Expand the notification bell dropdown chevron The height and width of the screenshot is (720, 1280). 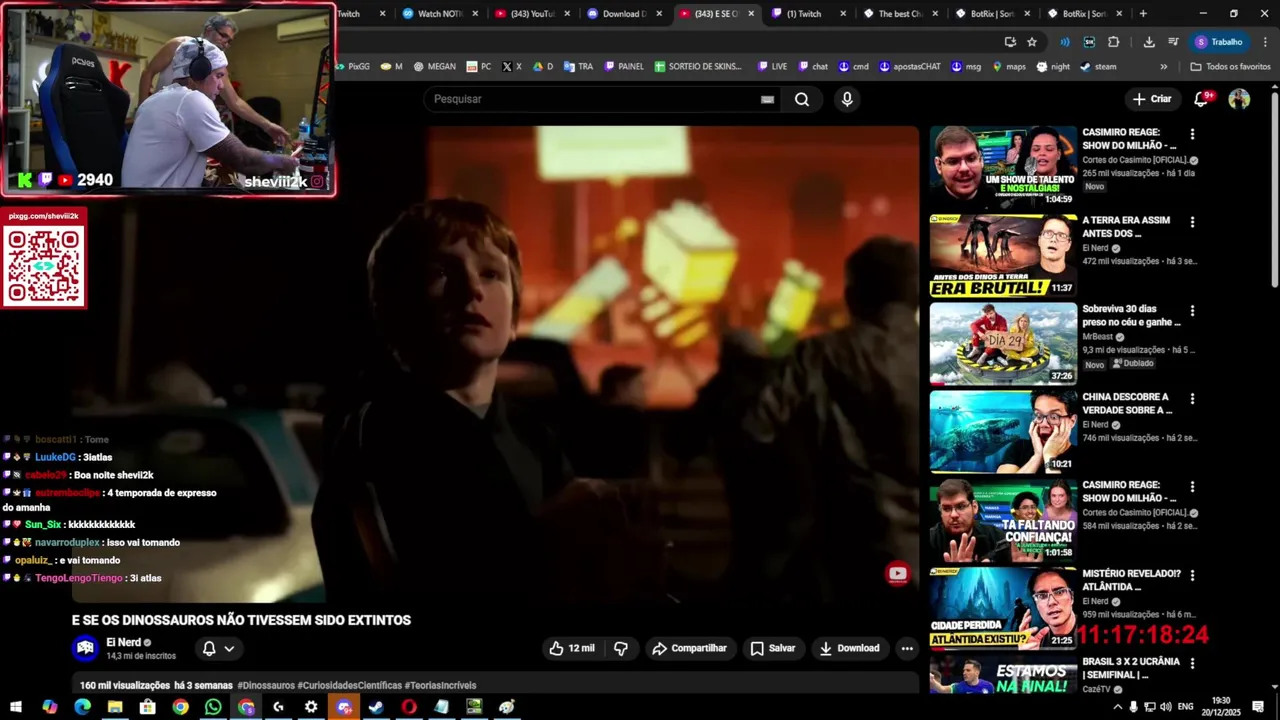(x=229, y=648)
